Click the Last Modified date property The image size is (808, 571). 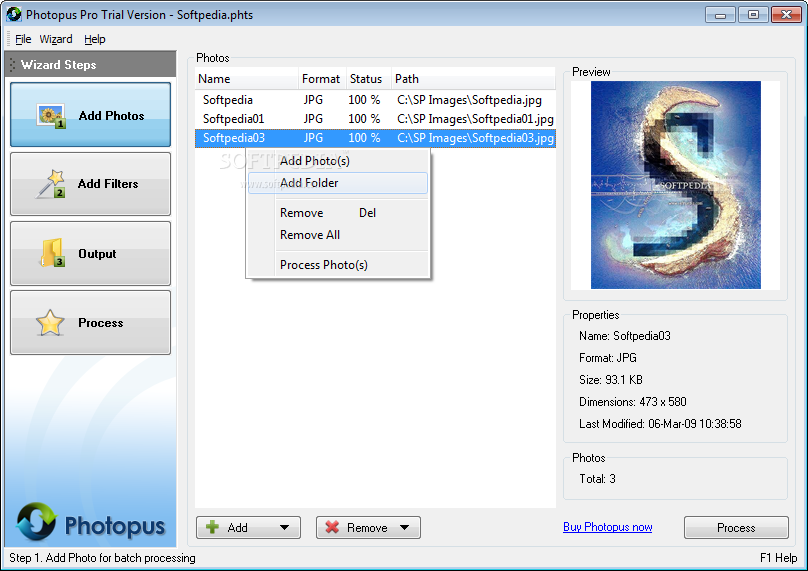coord(660,424)
